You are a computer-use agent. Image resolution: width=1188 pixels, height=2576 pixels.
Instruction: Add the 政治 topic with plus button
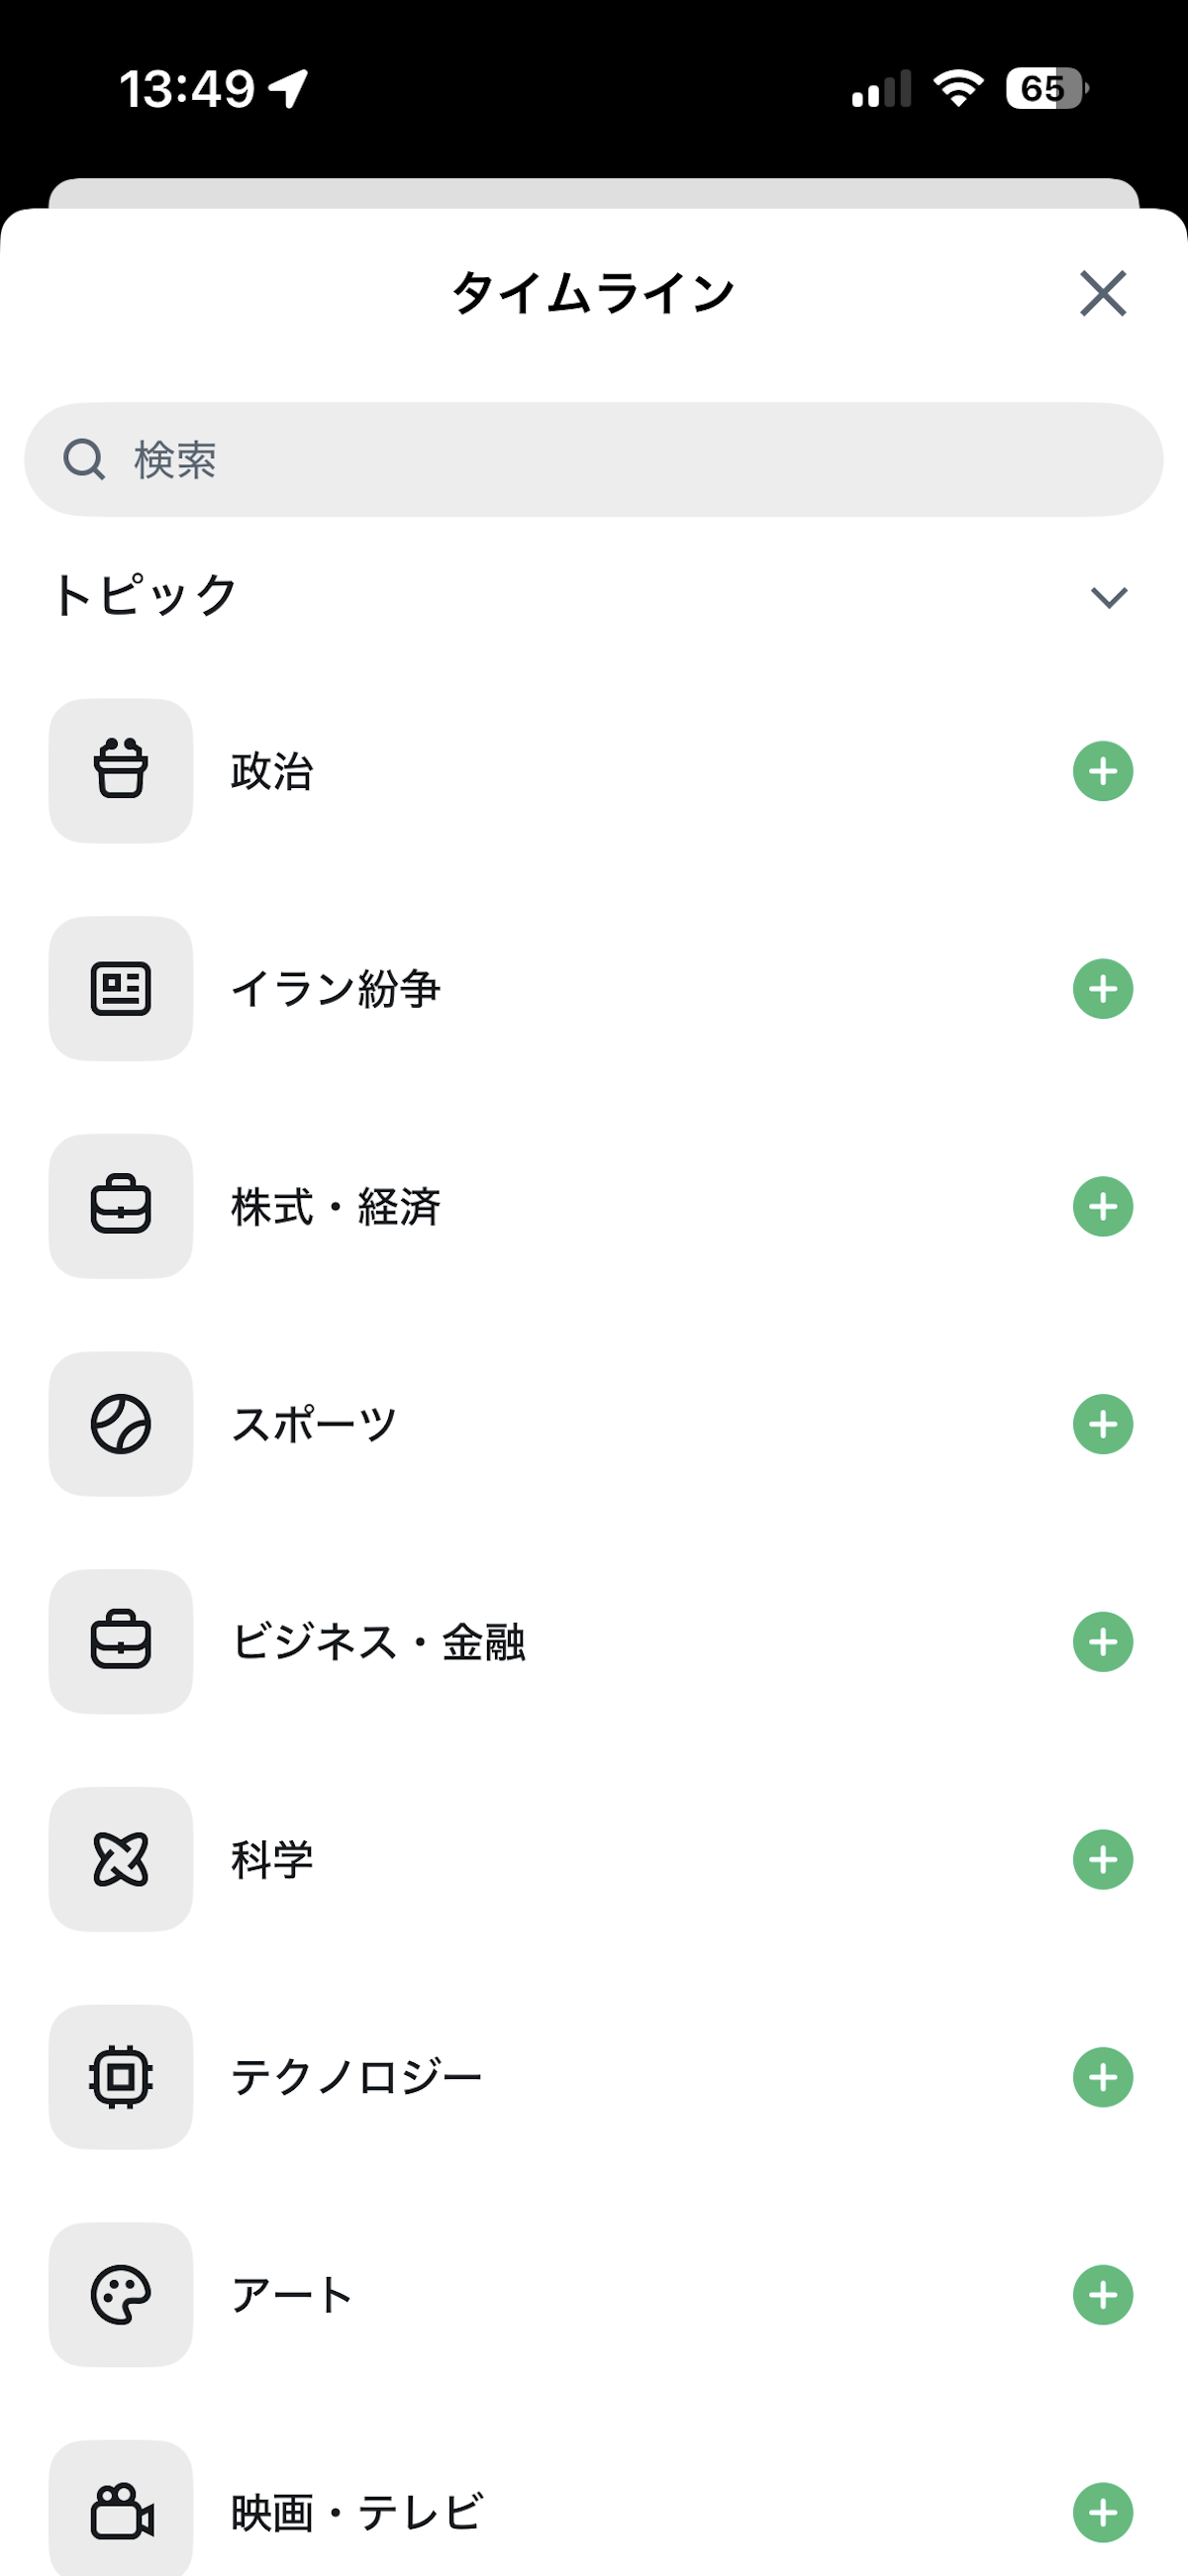pos(1102,771)
